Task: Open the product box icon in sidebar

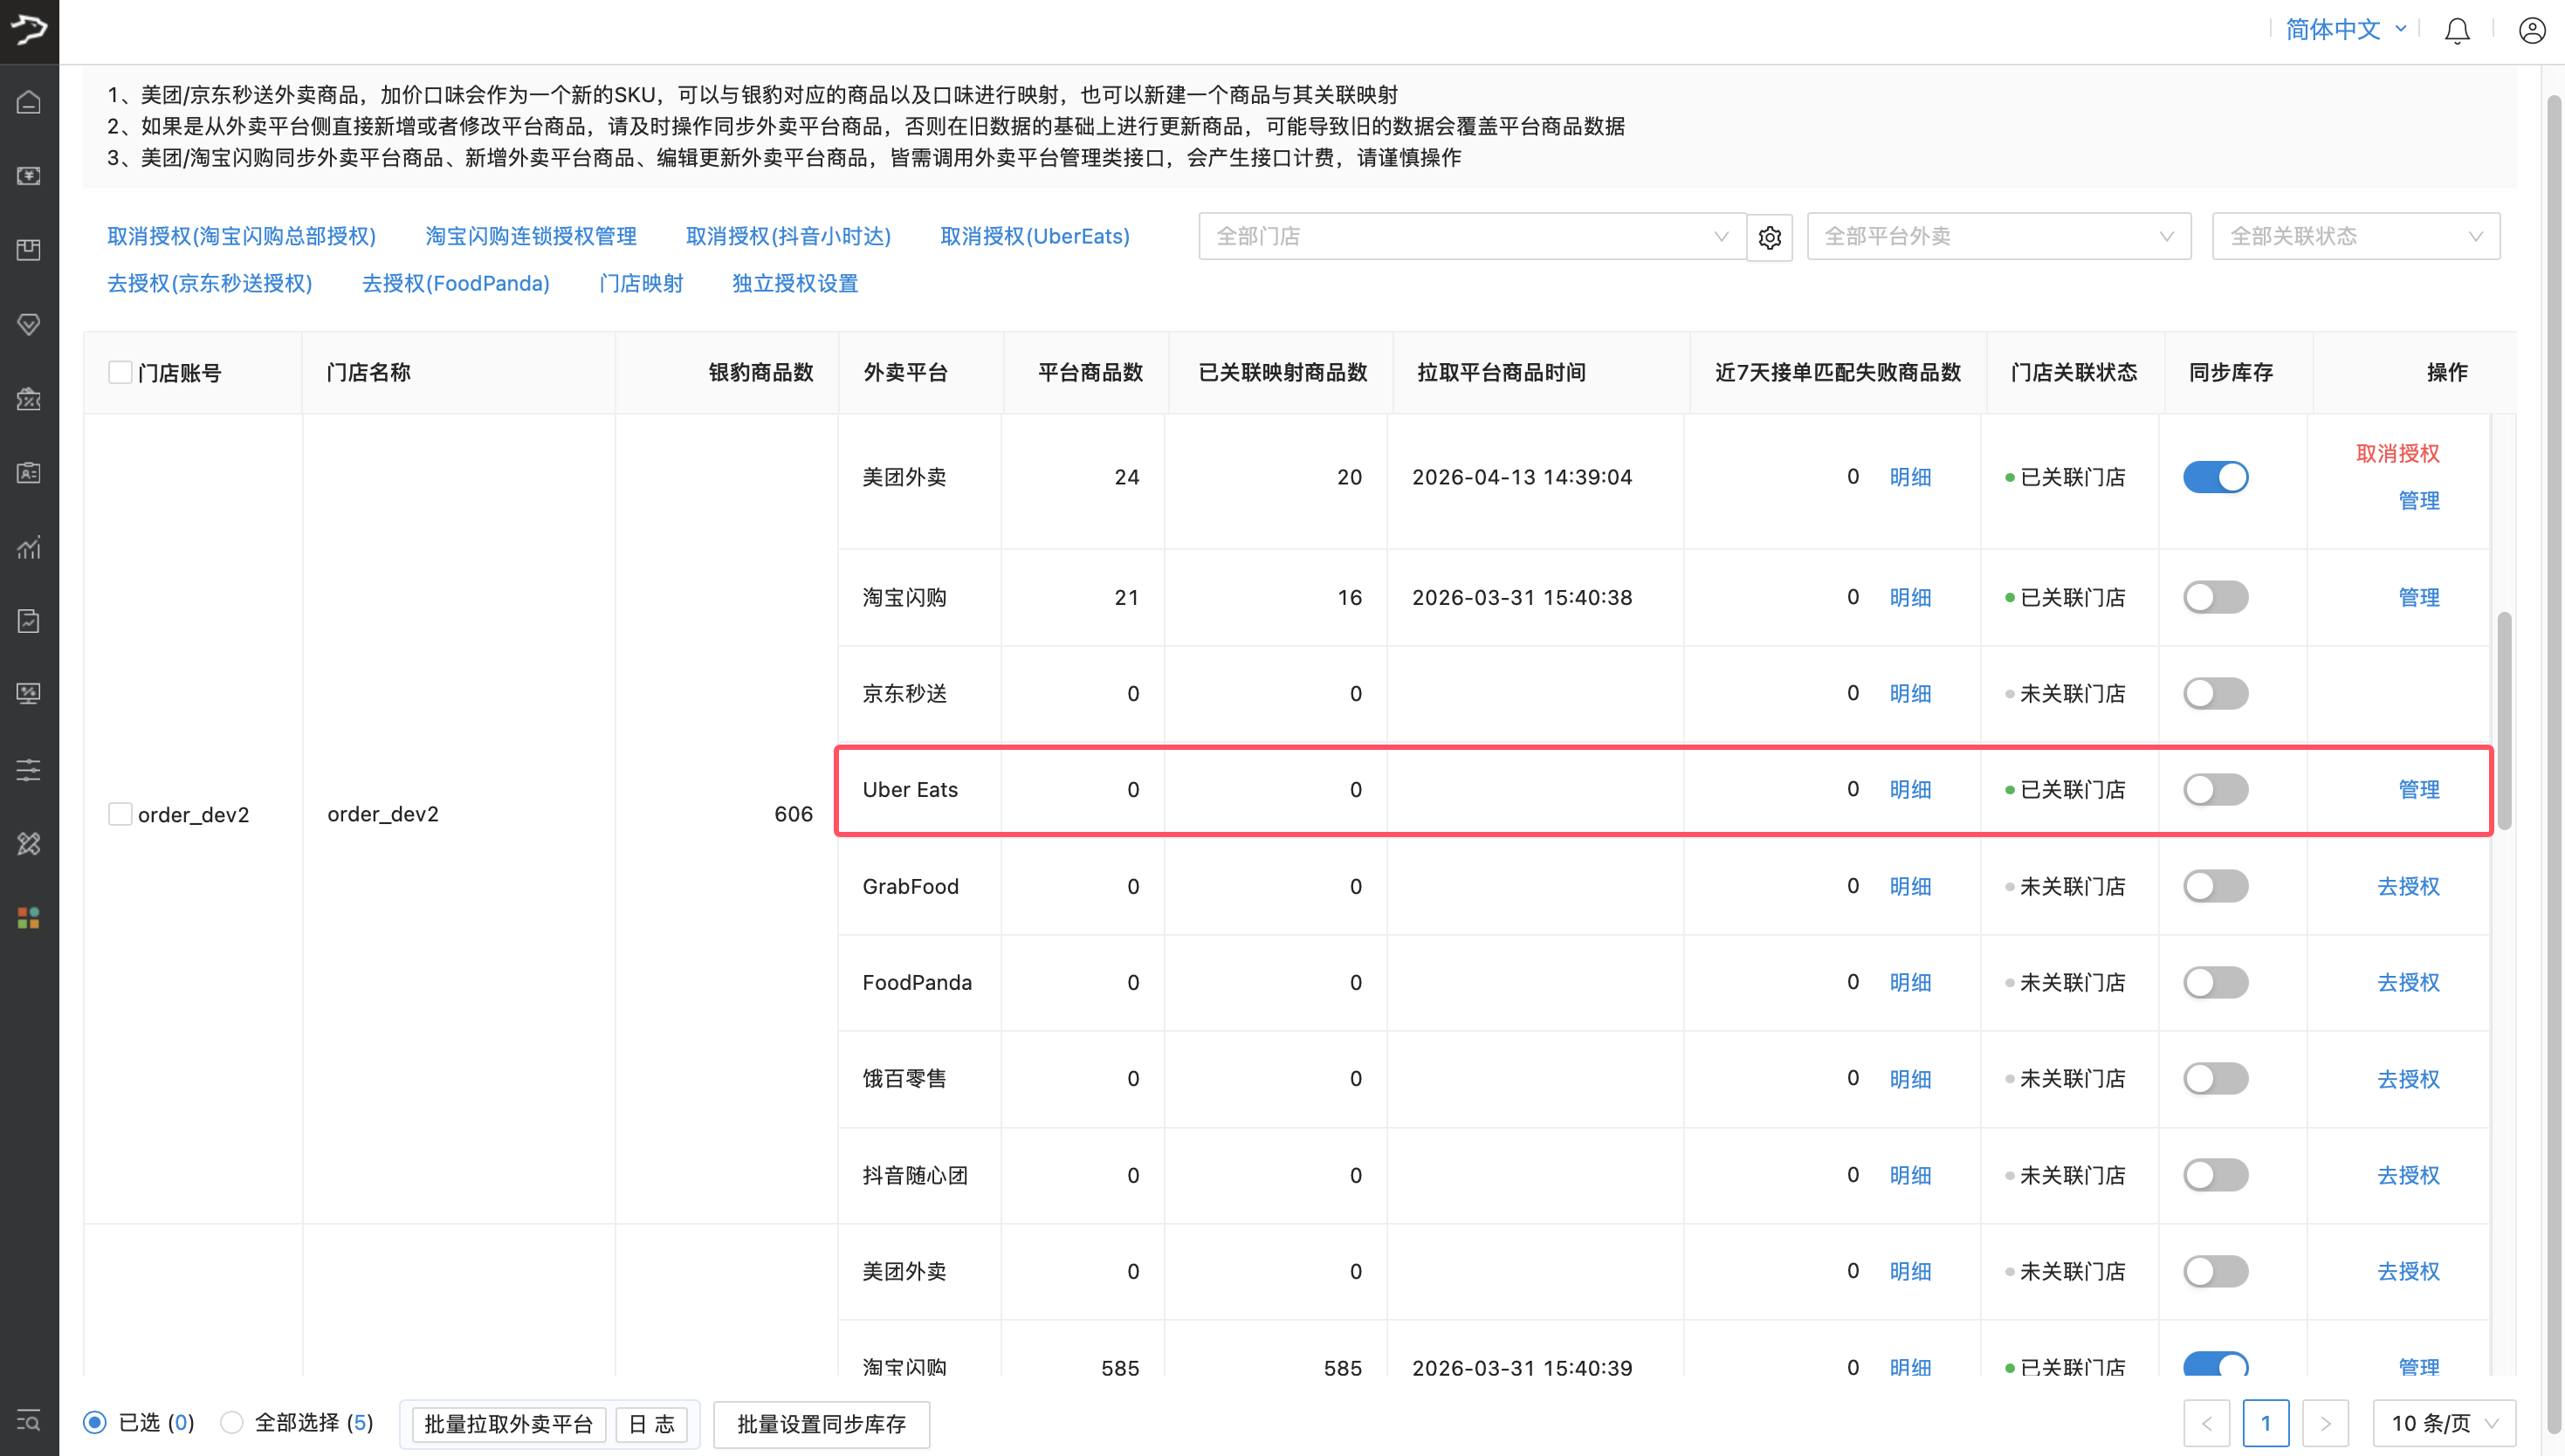Action: tap(29, 250)
